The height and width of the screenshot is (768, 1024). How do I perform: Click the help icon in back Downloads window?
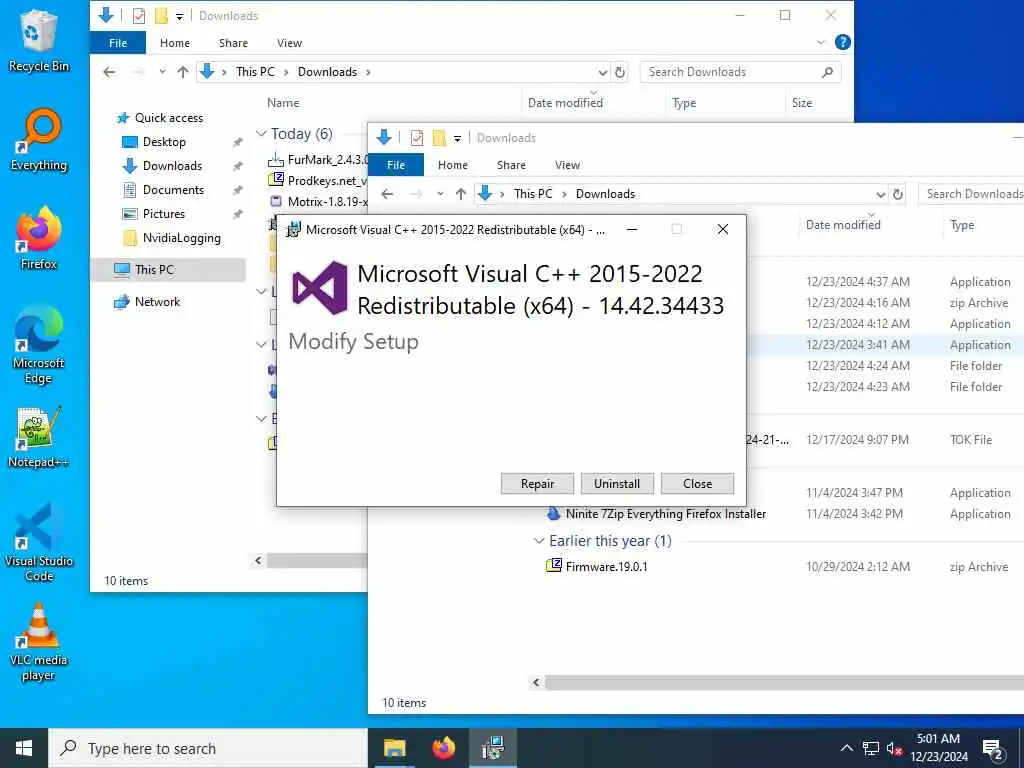[842, 42]
